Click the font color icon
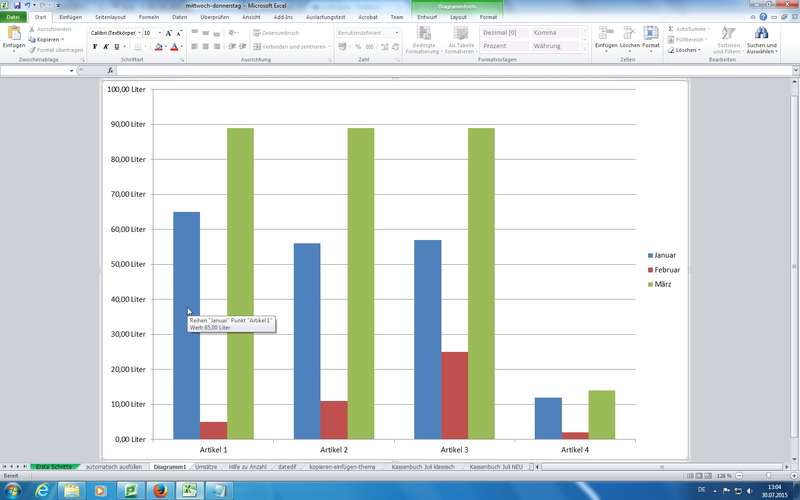The width and height of the screenshot is (800, 500). [173, 47]
